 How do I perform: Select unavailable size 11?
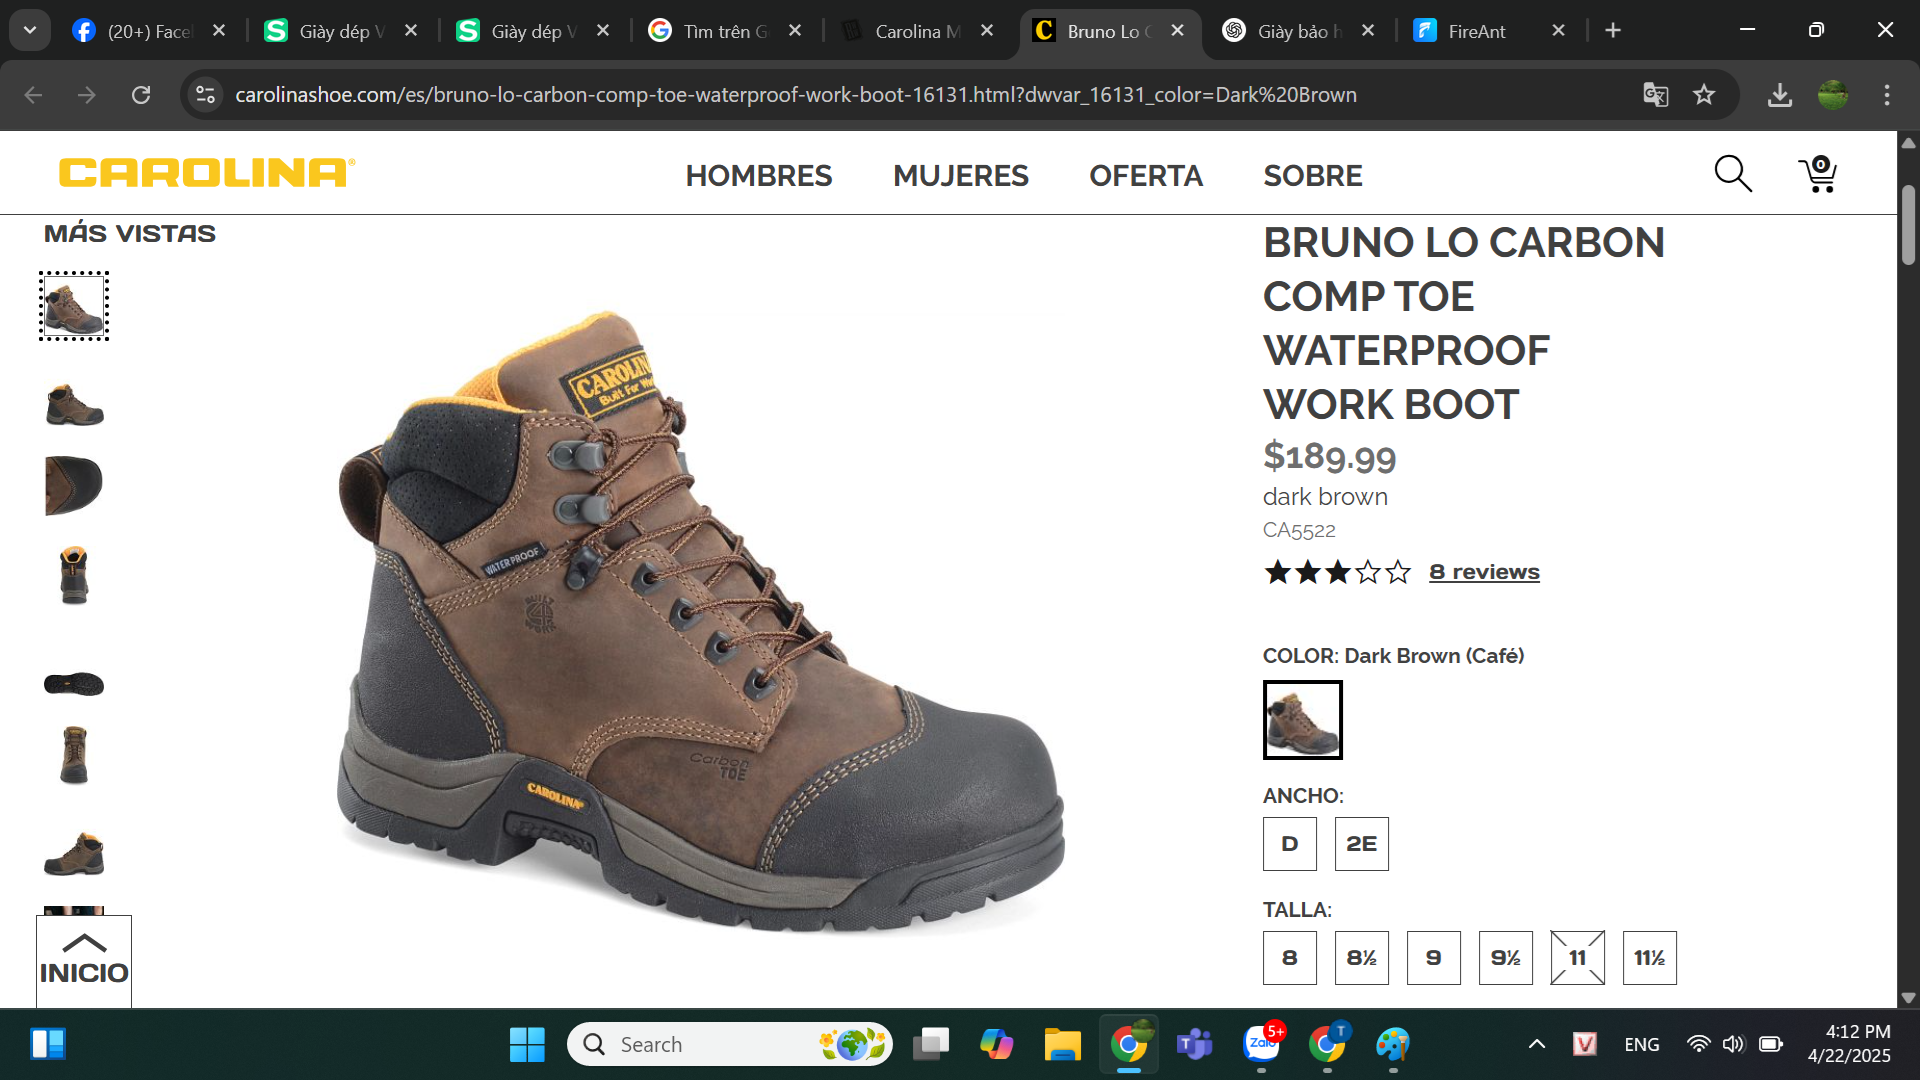click(1578, 958)
